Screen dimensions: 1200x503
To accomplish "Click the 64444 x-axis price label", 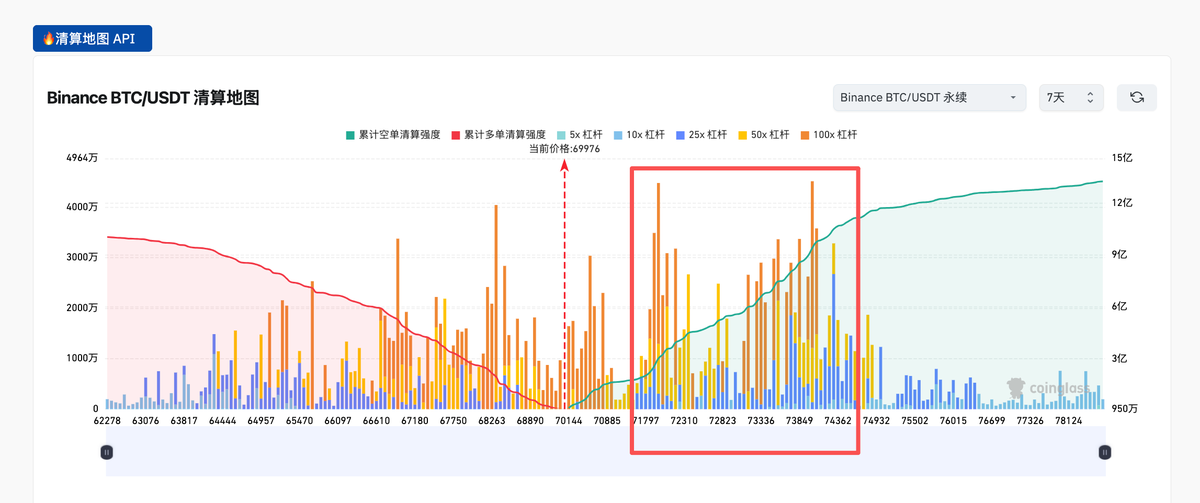I will click(222, 422).
